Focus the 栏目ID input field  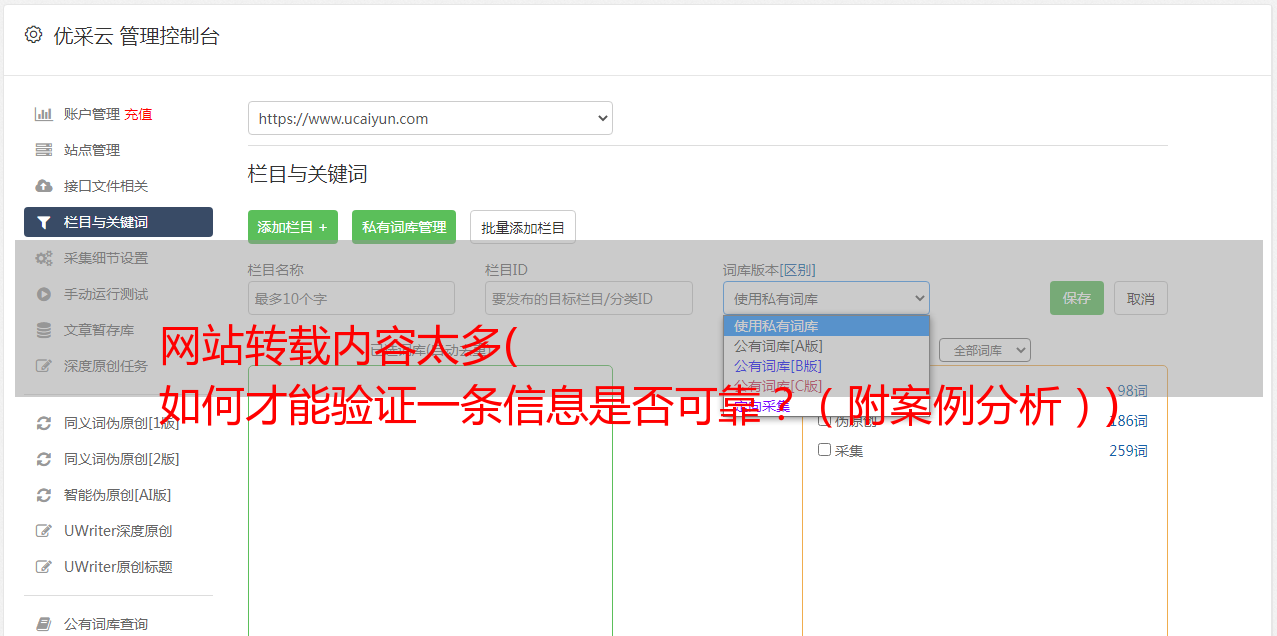pos(589,298)
